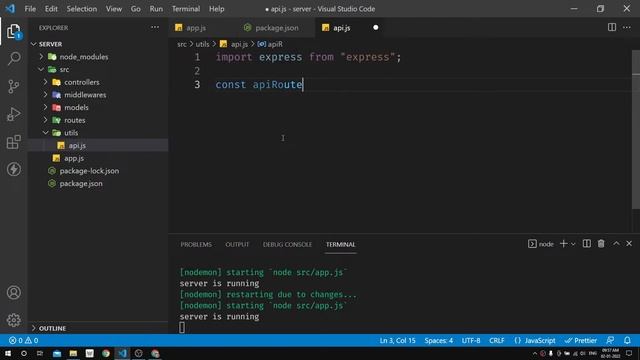This screenshot has width=640, height=360.
Task: Open editor more actions ellipsis
Action: pos(627,27)
